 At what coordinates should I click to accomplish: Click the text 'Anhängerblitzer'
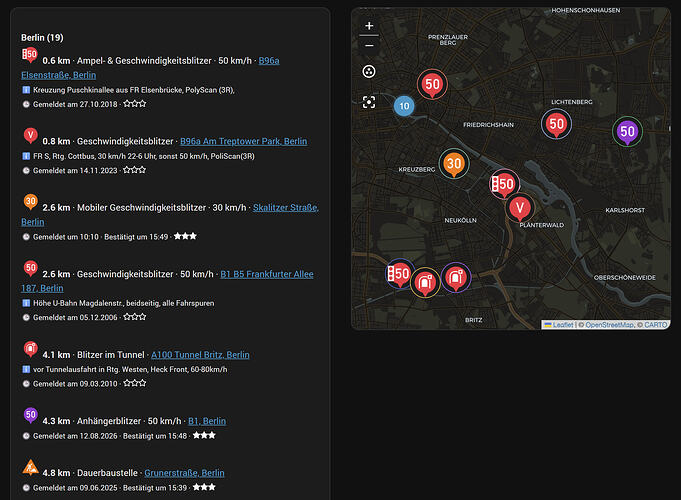(109, 421)
